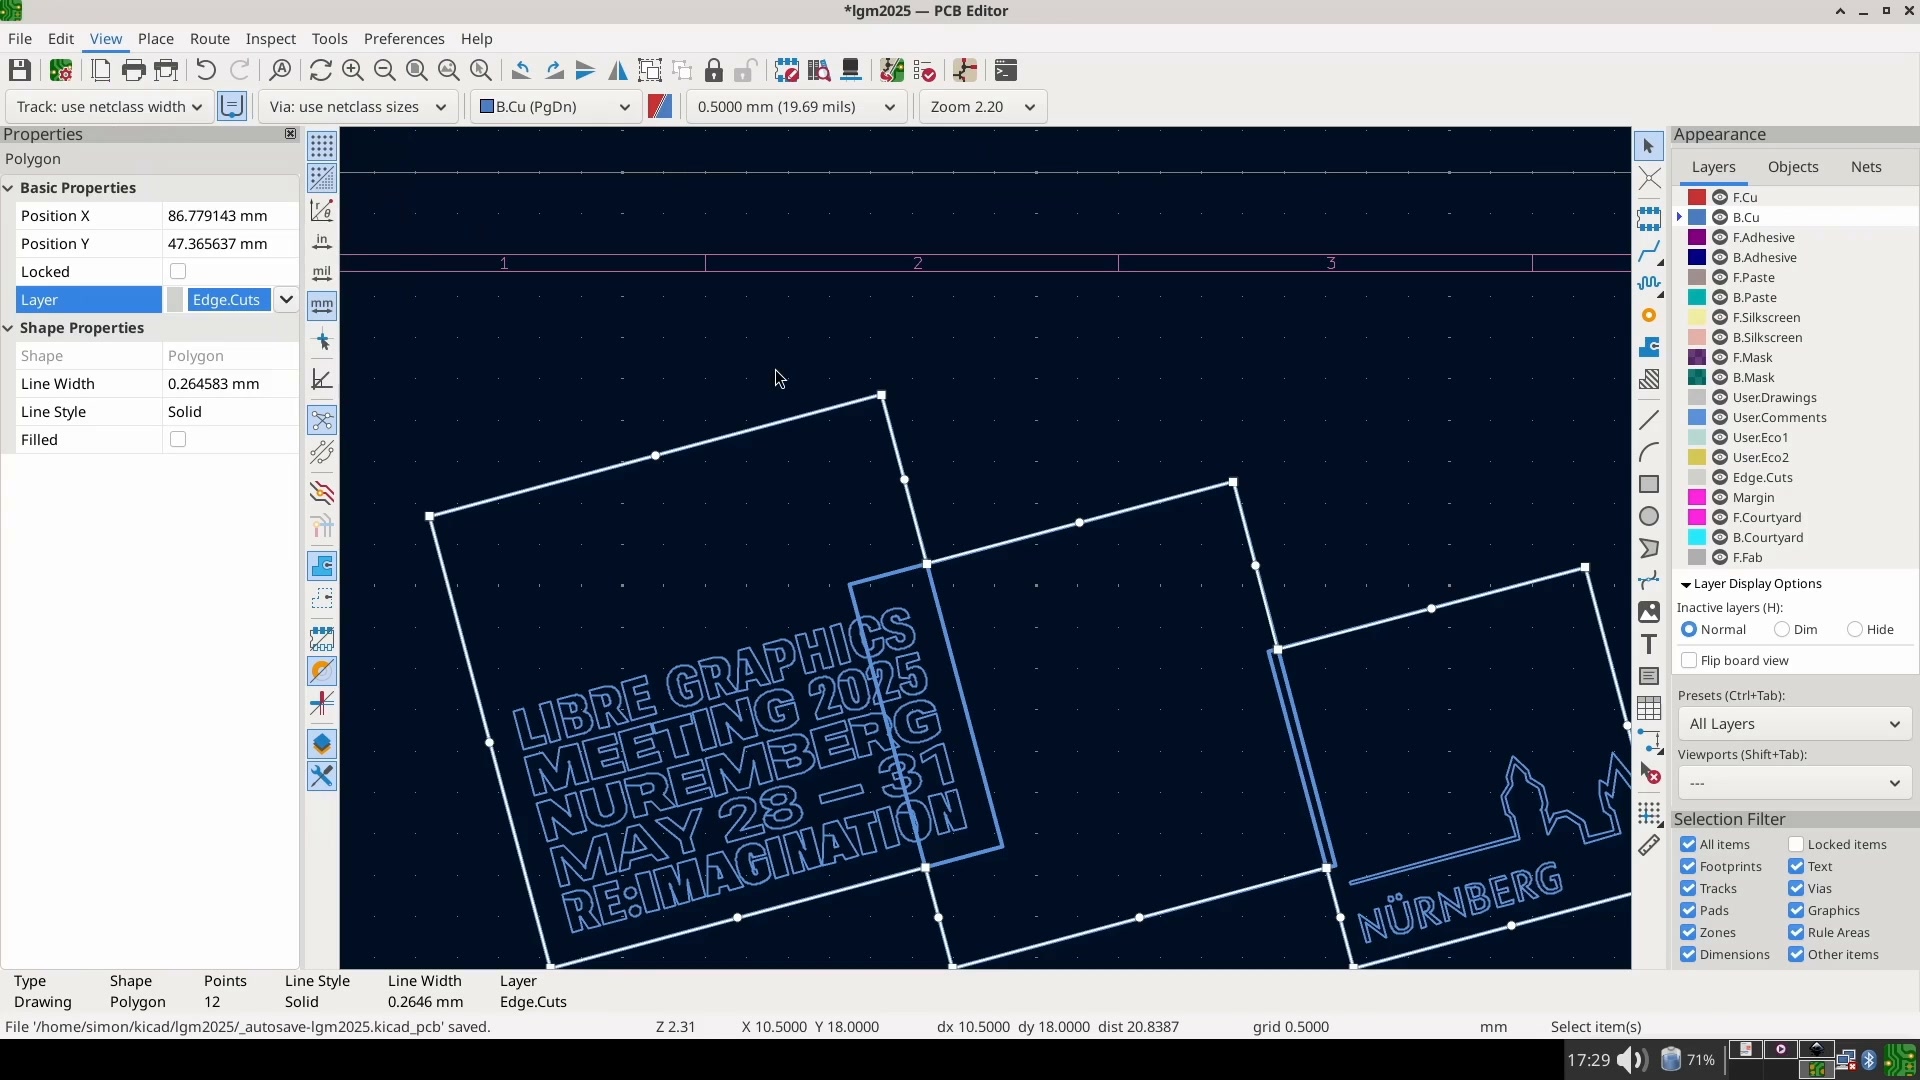Open the grid size 0.5000 mm dropdown
The height and width of the screenshot is (1080, 1920).
[x=796, y=107]
